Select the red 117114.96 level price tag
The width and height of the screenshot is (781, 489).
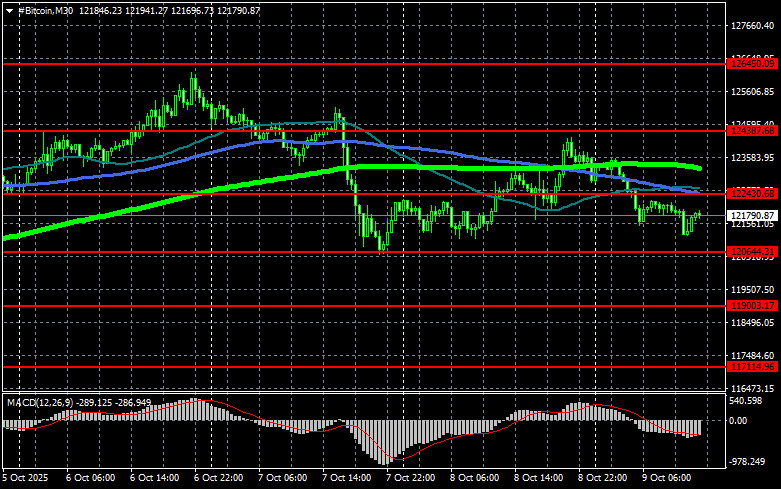click(752, 367)
